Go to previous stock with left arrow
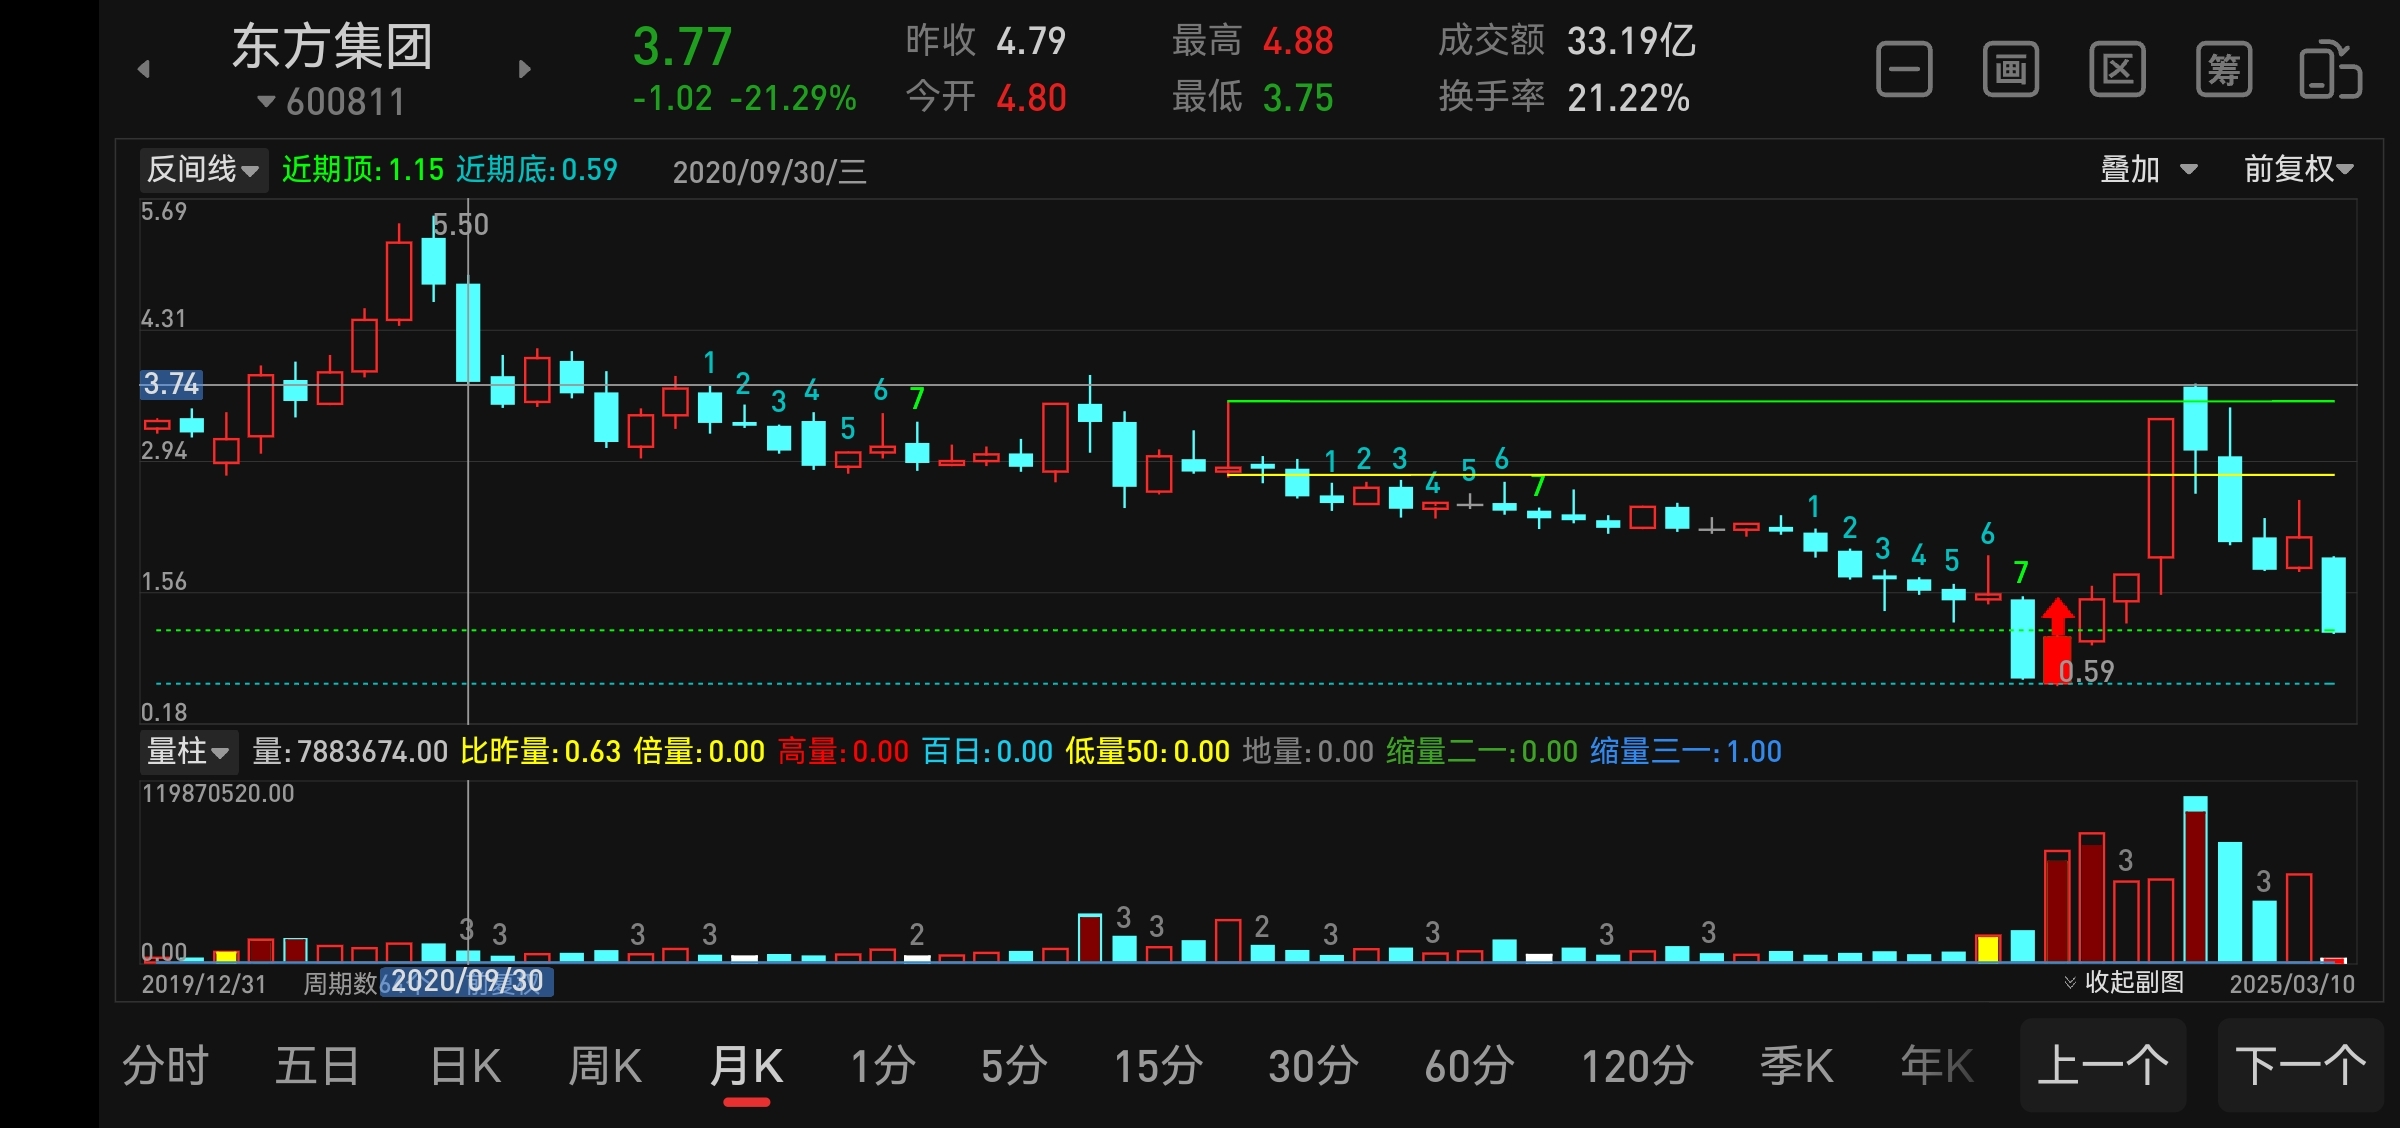 [144, 69]
